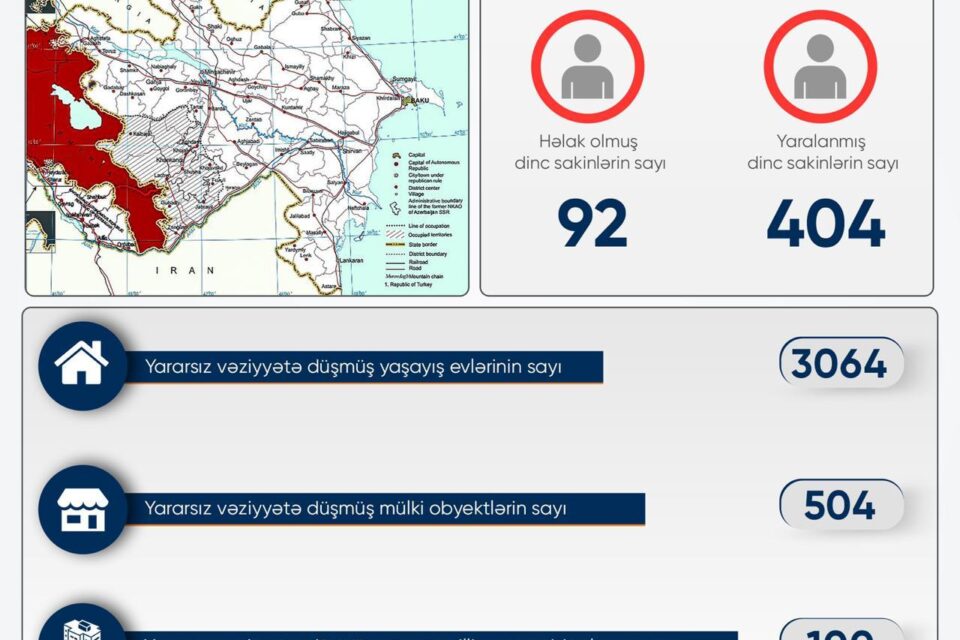The width and height of the screenshot is (960, 640).
Task: Click the number 404 for injured civilians
Action: (x=825, y=223)
